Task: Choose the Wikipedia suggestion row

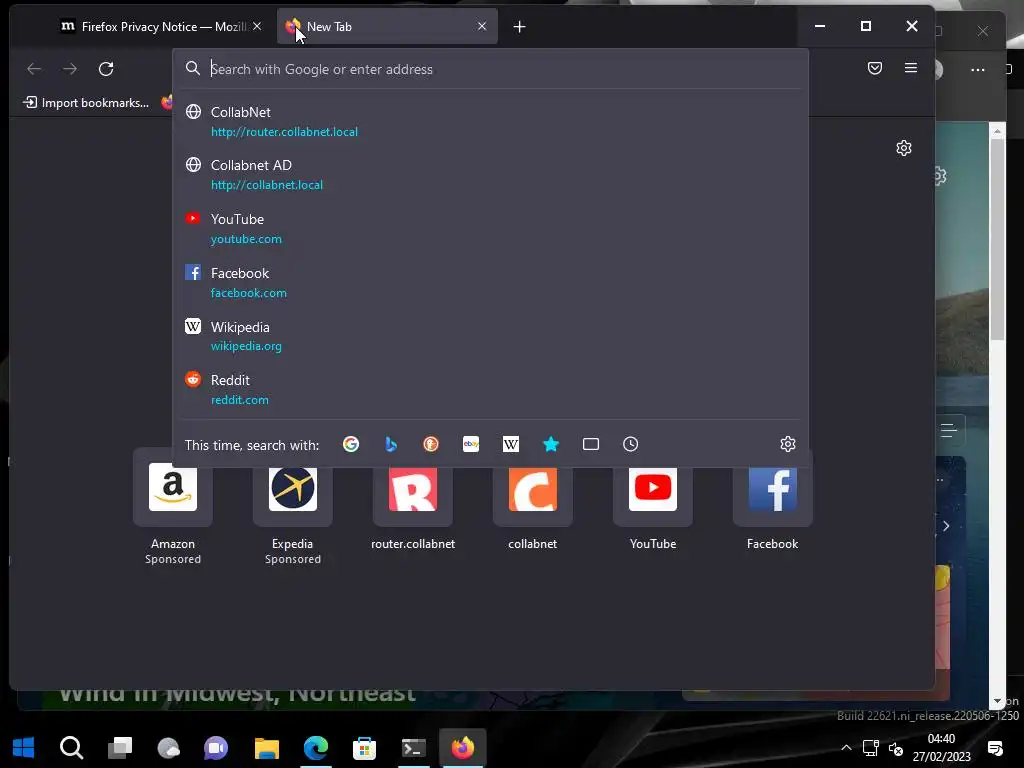Action: tap(491, 336)
